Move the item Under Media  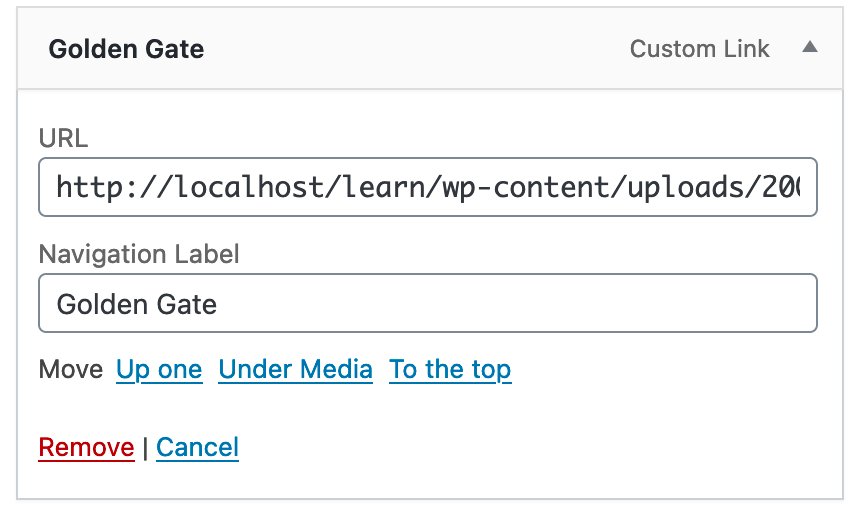(295, 370)
